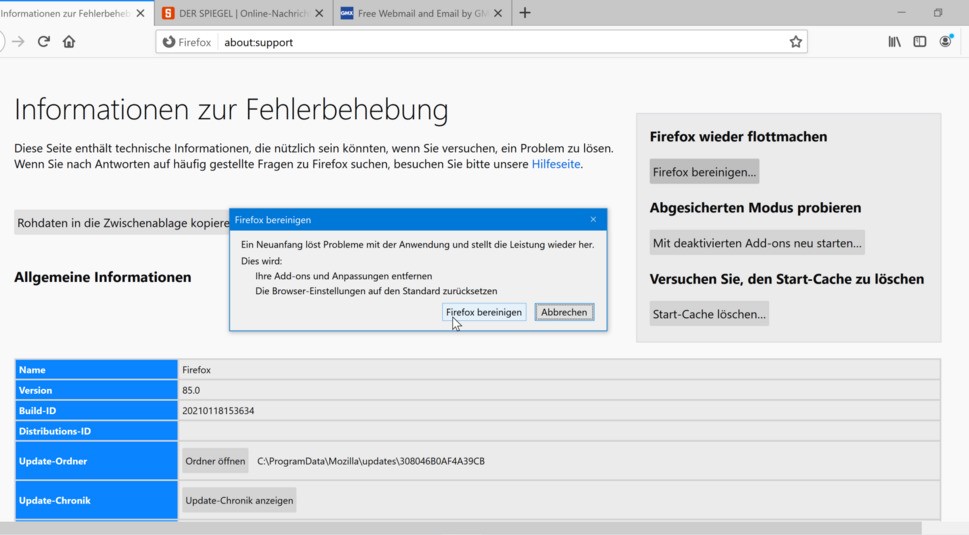969x535 pixels.
Task: Restore down the Firefox window
Action: pos(938,12)
